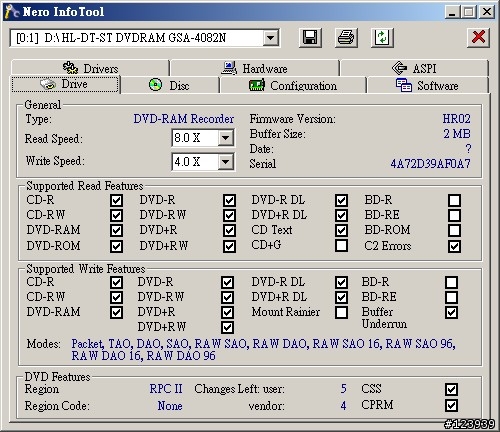
Task: Toggle BD-ROM read checkbox
Action: (x=455, y=230)
